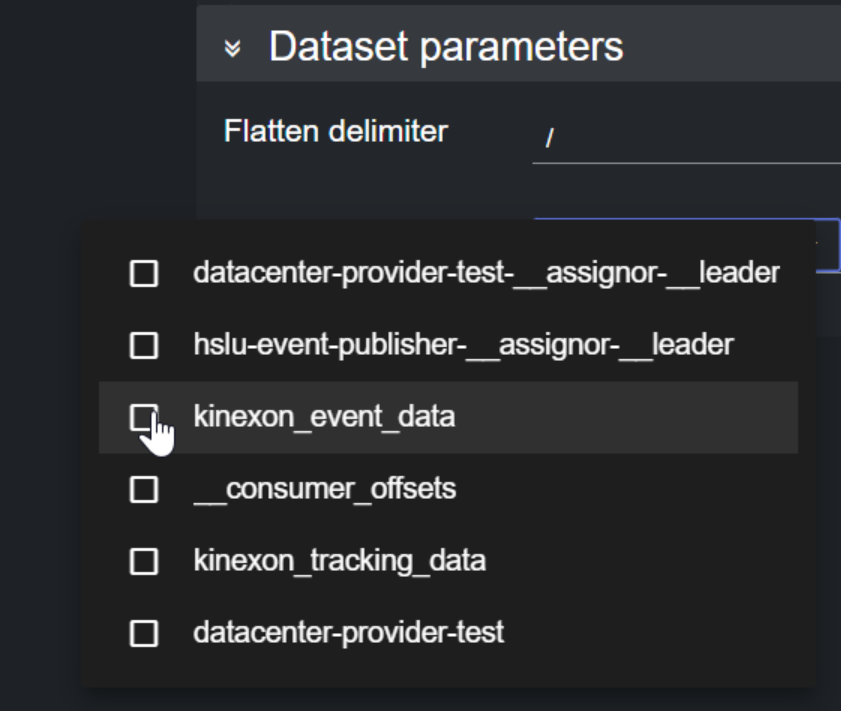Click the Flatten delimiter label
Image resolution: width=841 pixels, height=711 pixels.
click(335, 131)
